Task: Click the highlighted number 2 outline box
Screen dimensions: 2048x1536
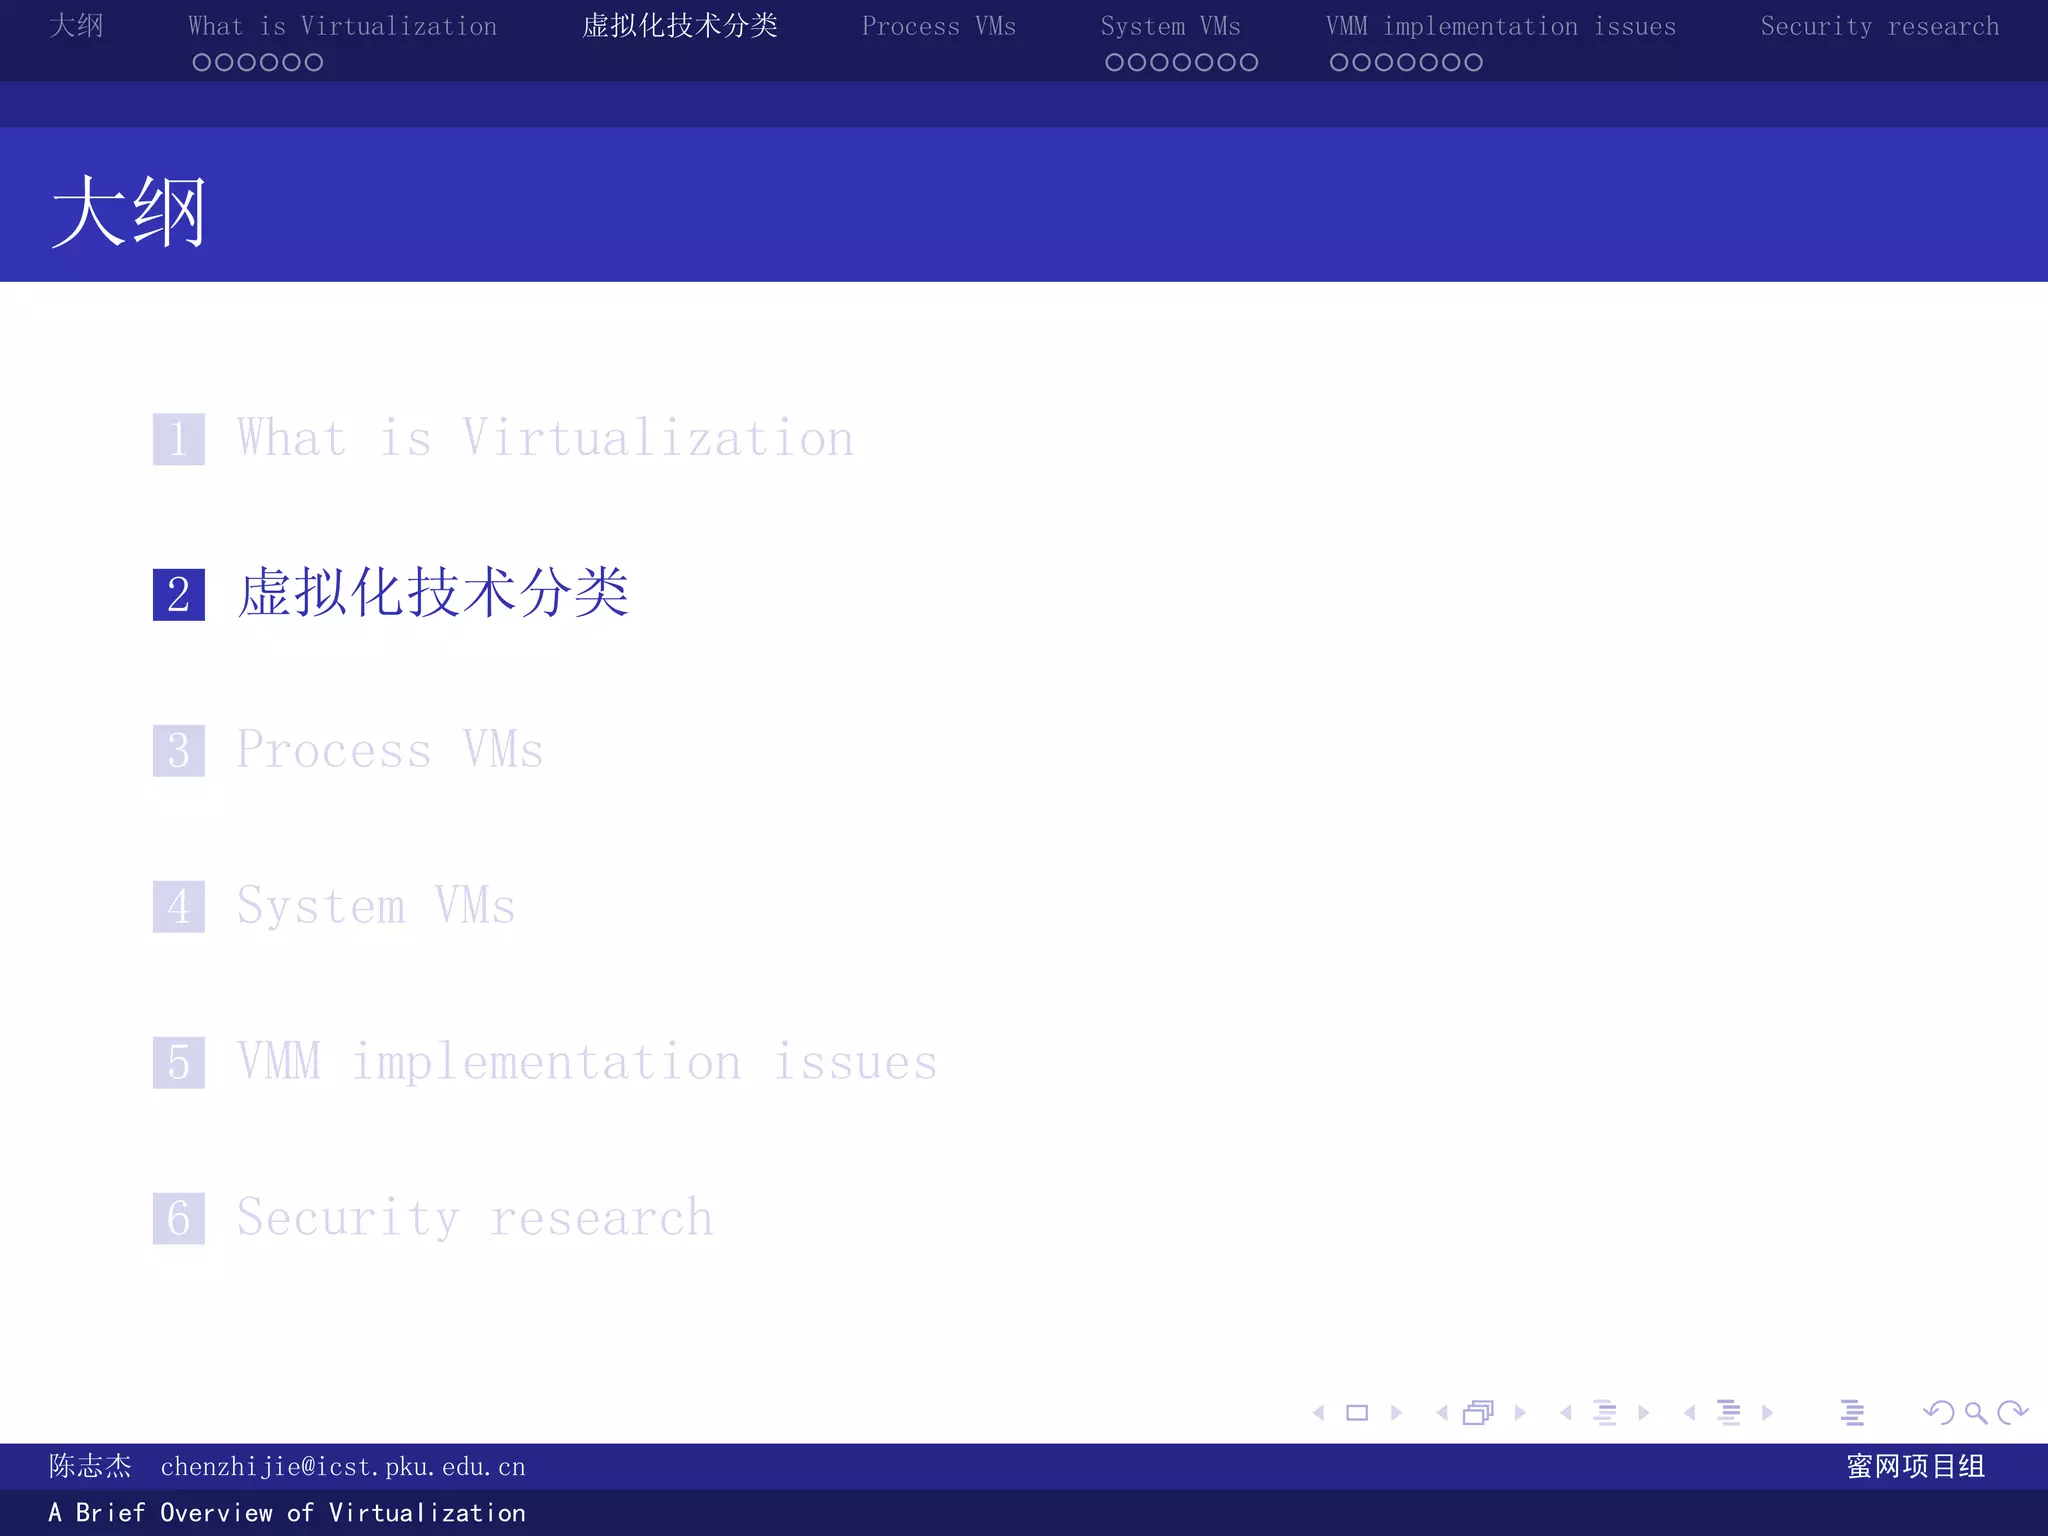Action: pyautogui.click(x=179, y=595)
